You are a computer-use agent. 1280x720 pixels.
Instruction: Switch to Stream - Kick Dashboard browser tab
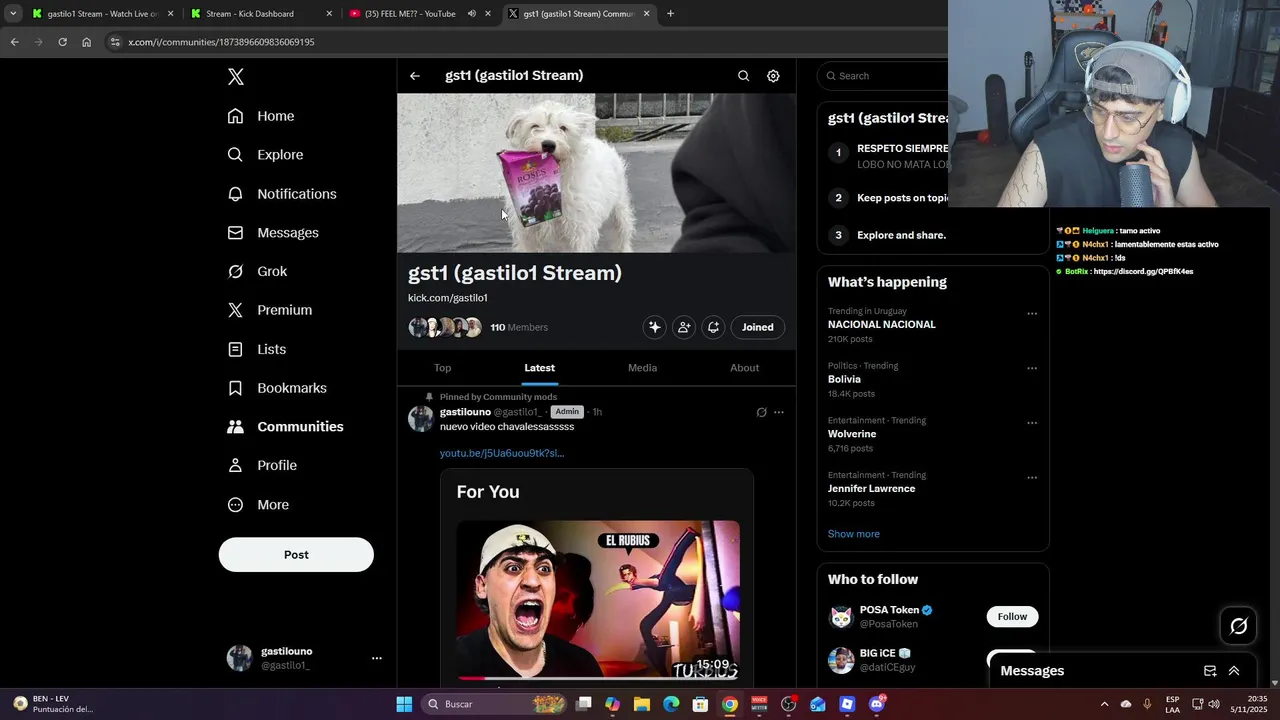pos(261,14)
